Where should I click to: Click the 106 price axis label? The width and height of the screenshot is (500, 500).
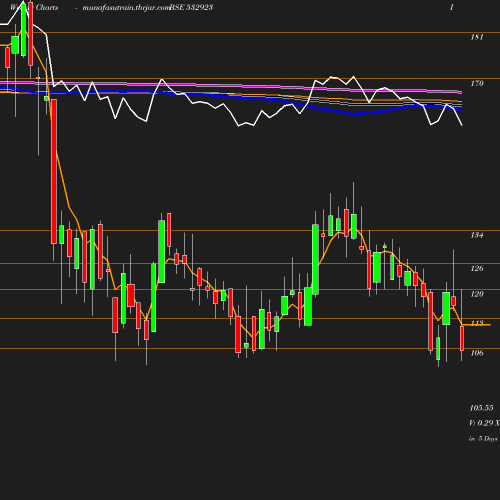click(477, 353)
